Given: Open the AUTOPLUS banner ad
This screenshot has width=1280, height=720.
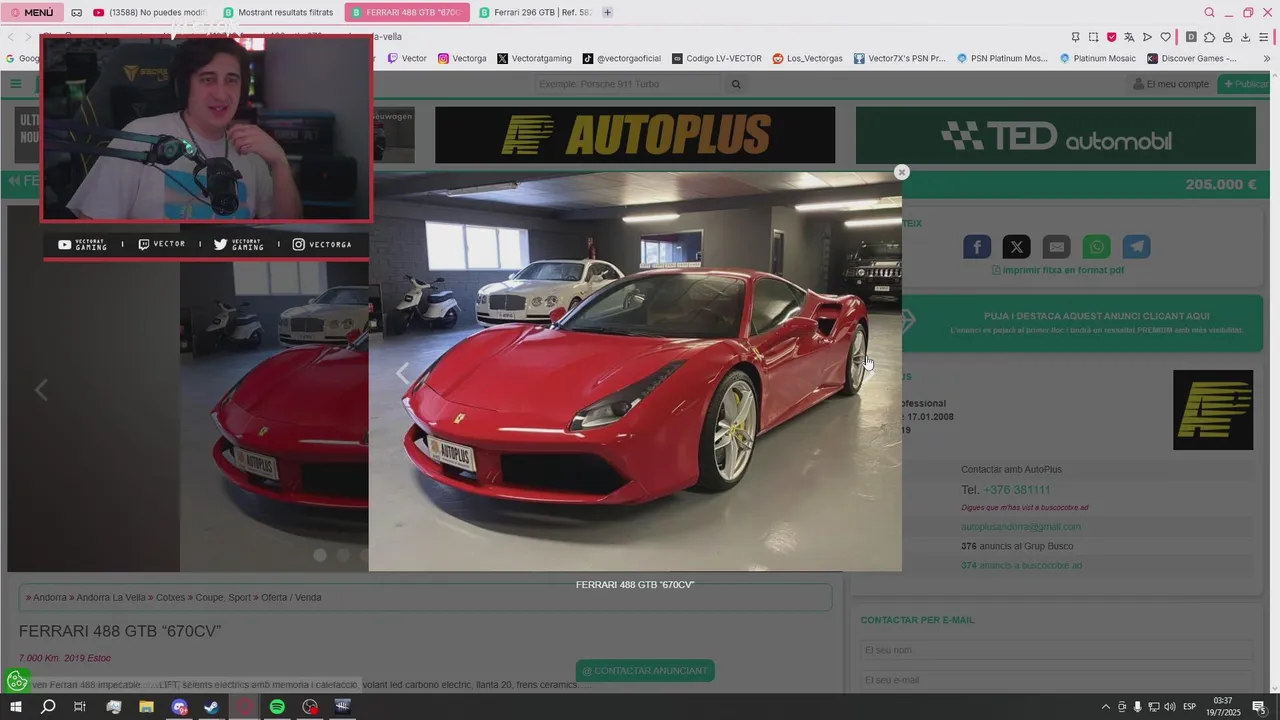Looking at the screenshot, I should pyautogui.click(x=635, y=135).
